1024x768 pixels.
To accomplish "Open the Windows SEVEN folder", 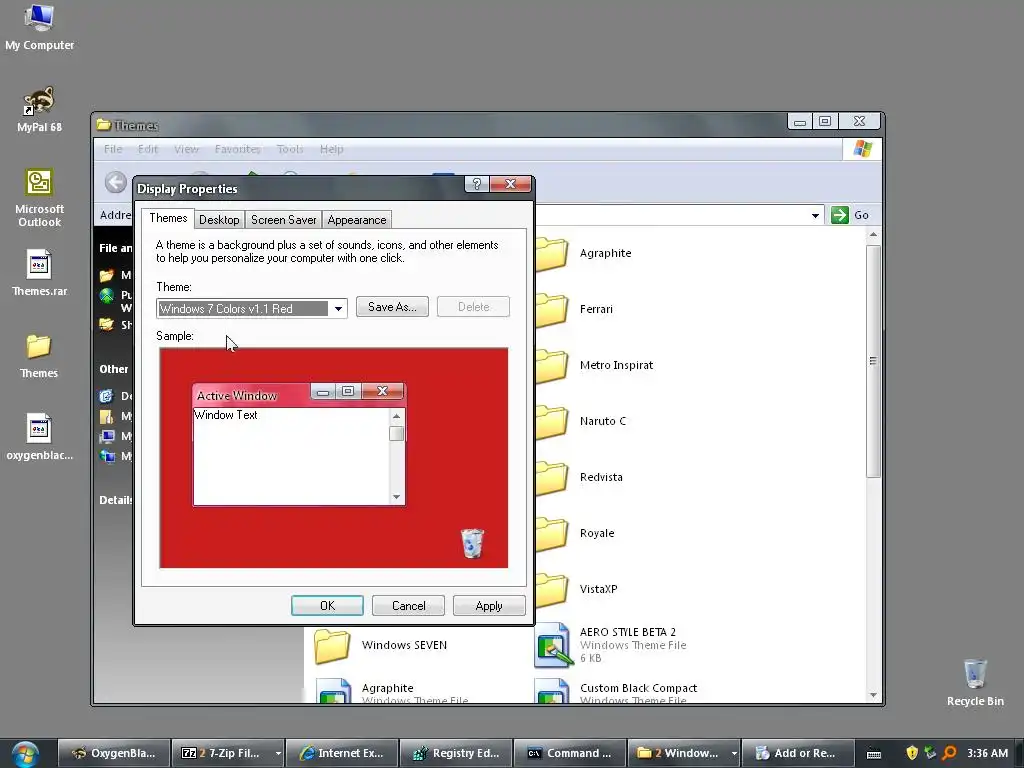I will [x=381, y=645].
